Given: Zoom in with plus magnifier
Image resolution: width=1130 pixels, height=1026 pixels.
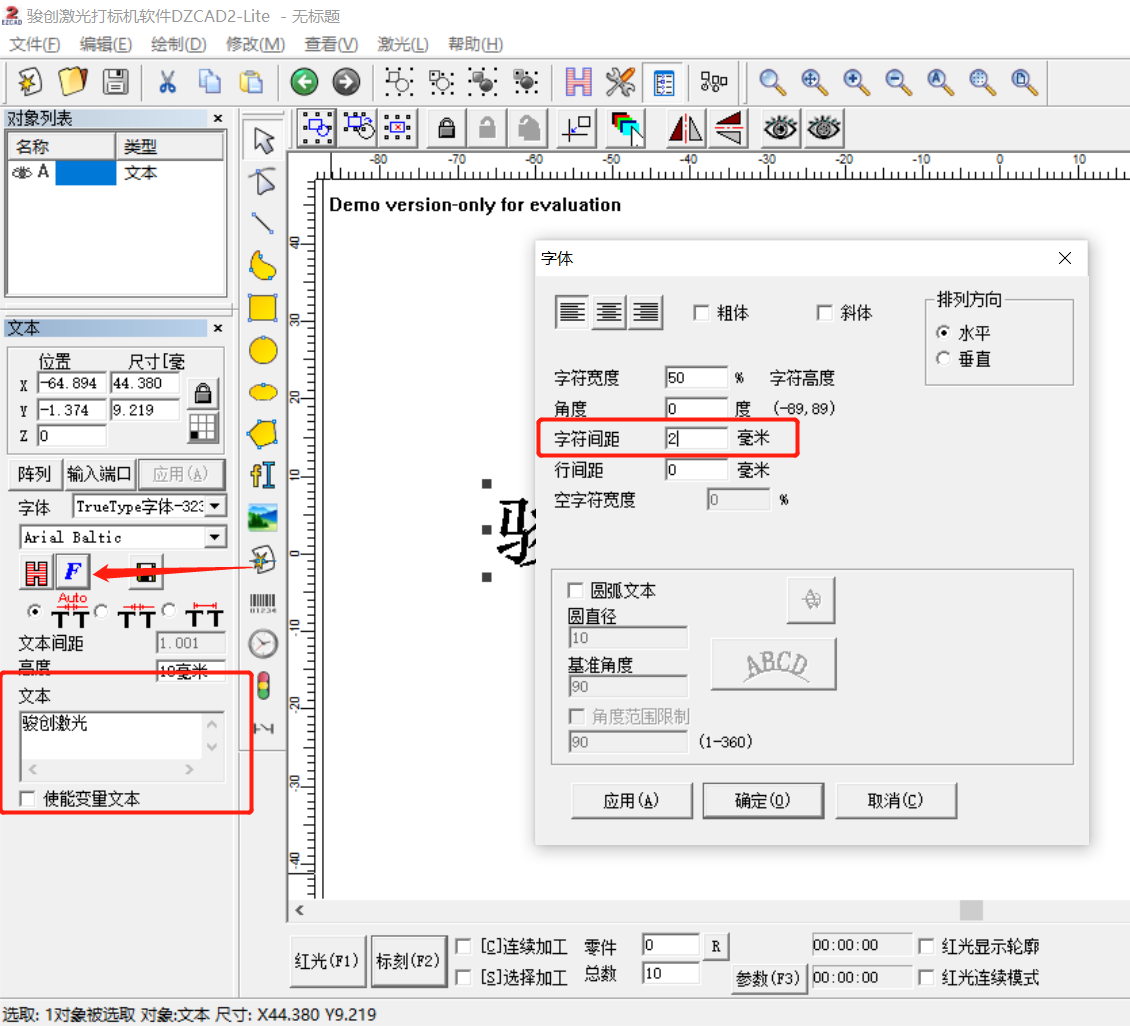Looking at the screenshot, I should [856, 81].
